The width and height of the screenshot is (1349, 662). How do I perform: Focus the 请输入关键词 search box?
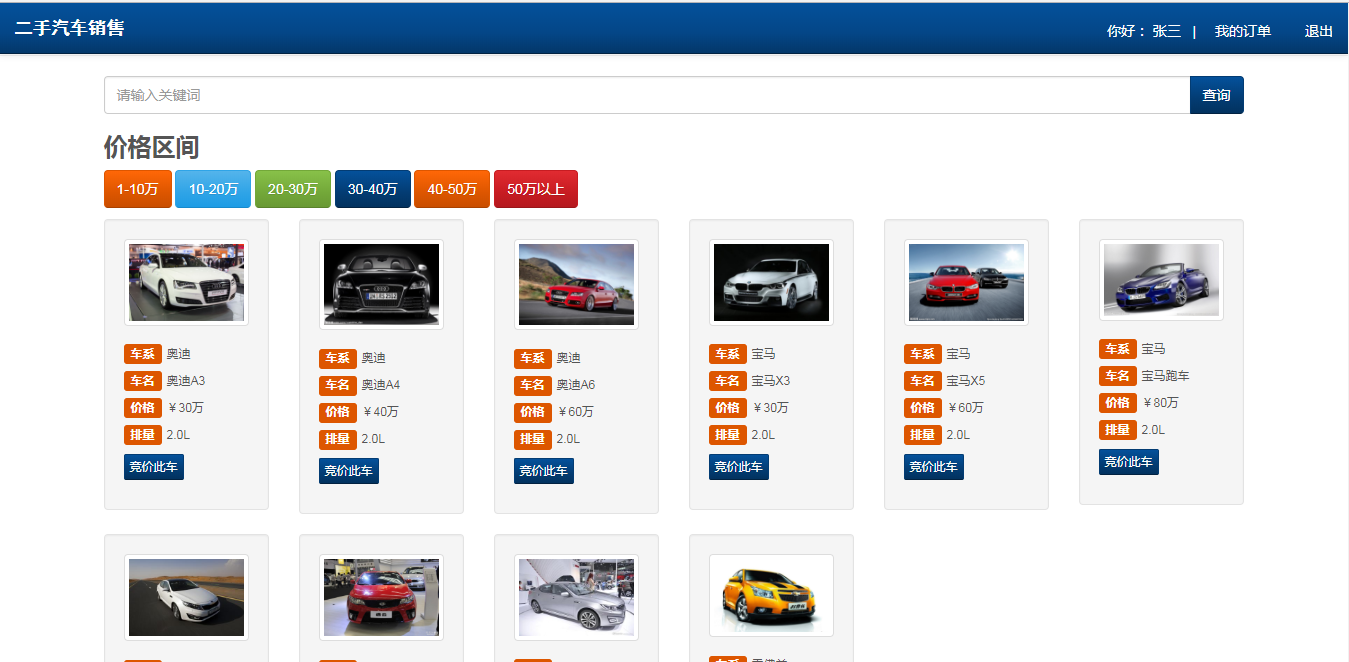click(x=647, y=95)
